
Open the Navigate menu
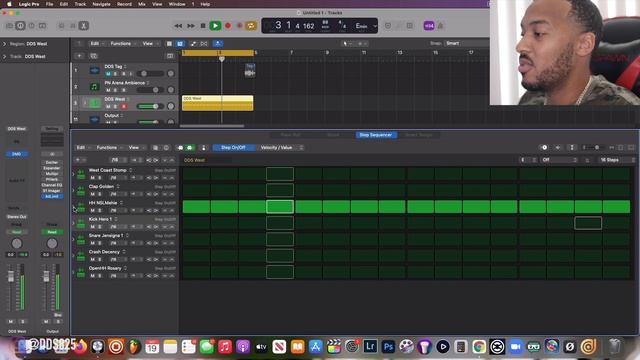(x=101, y=4)
